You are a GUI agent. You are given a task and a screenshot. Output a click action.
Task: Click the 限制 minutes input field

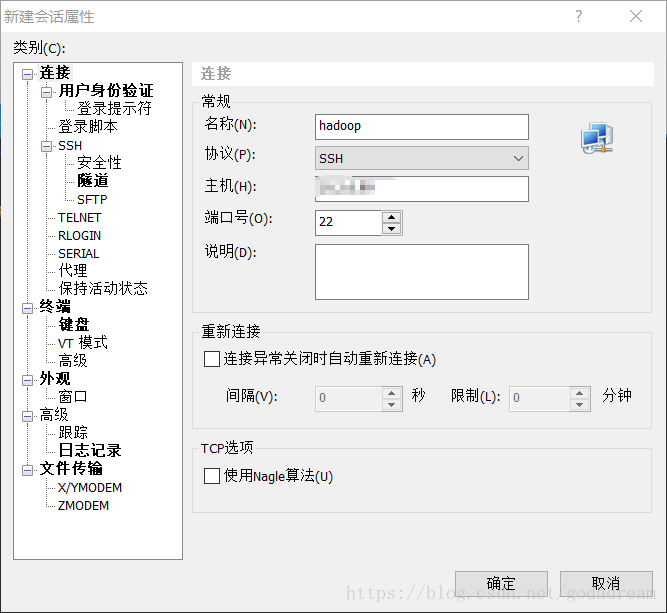[539, 399]
